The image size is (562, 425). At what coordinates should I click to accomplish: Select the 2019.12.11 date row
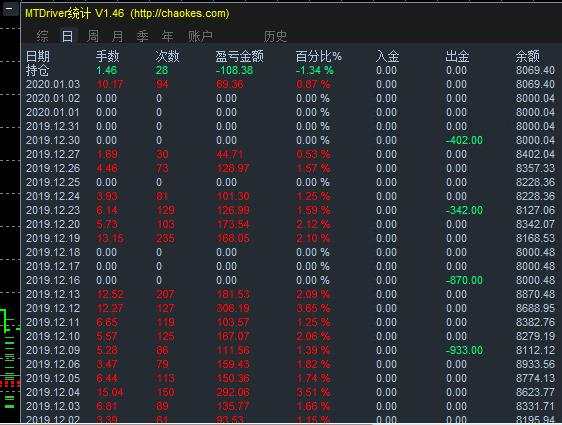click(53, 322)
